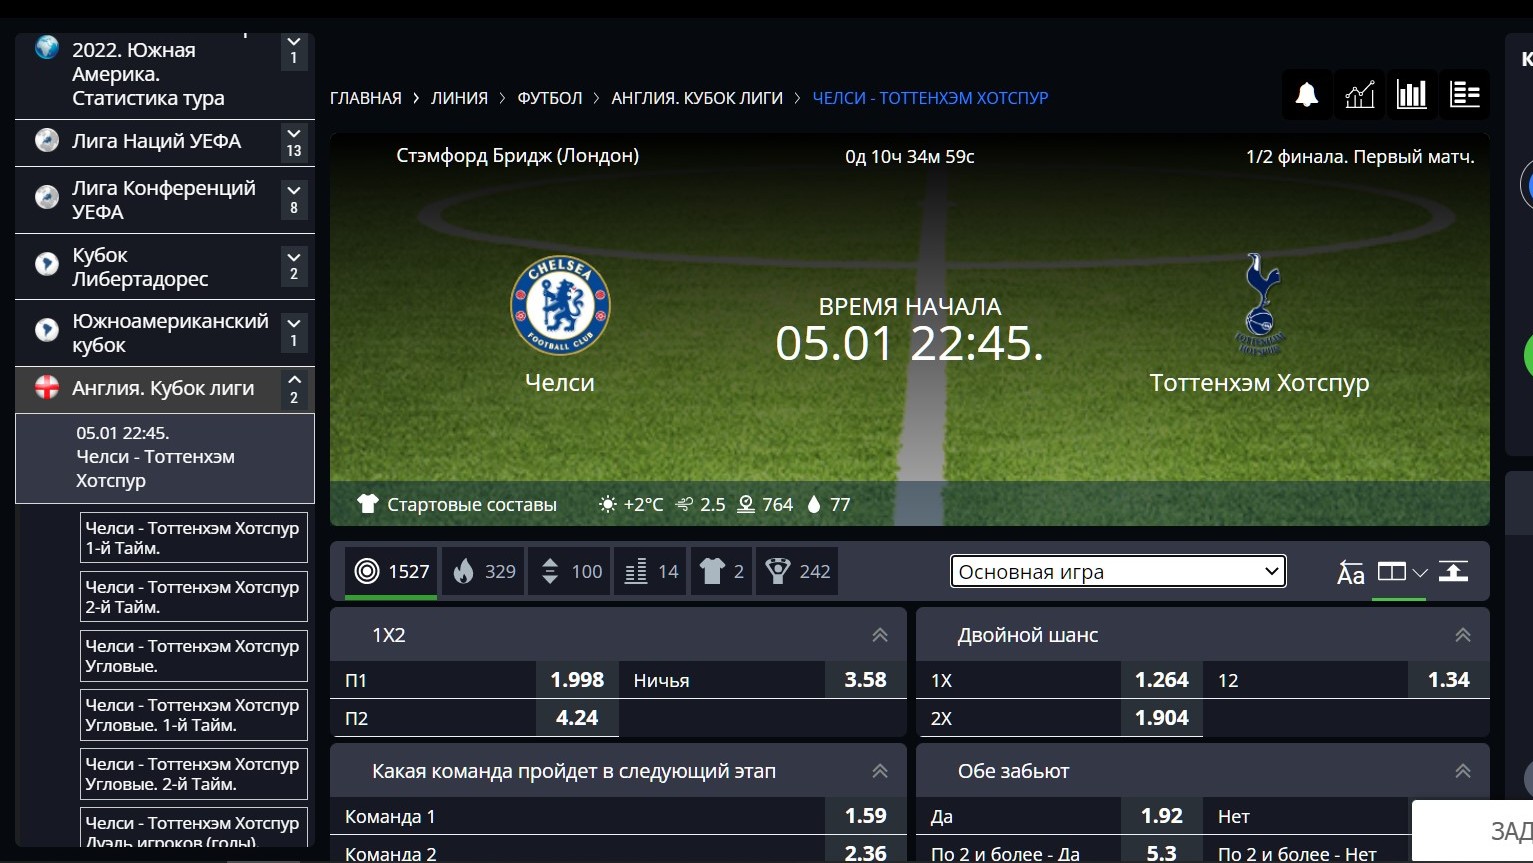Screen dimensions: 1533x863
Task: Pick the 1X double chance odds 1.264
Action: click(x=1161, y=680)
